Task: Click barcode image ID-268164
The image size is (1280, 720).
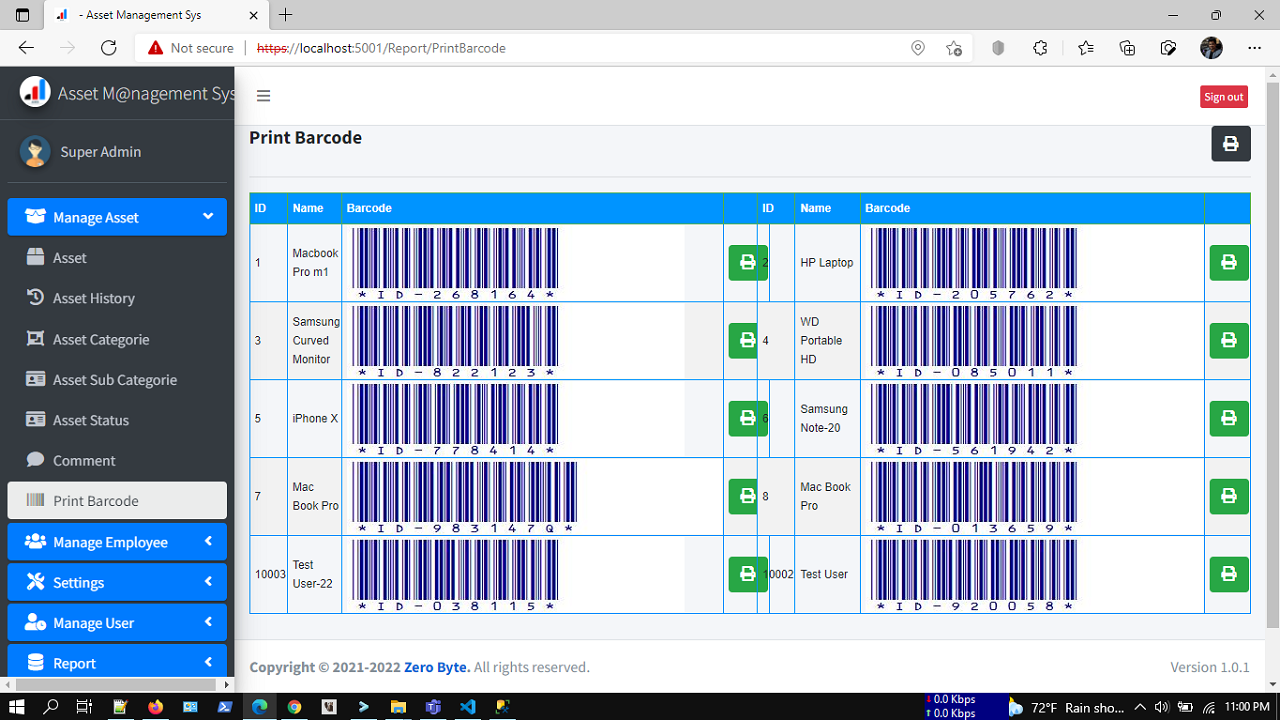Action: point(455,264)
